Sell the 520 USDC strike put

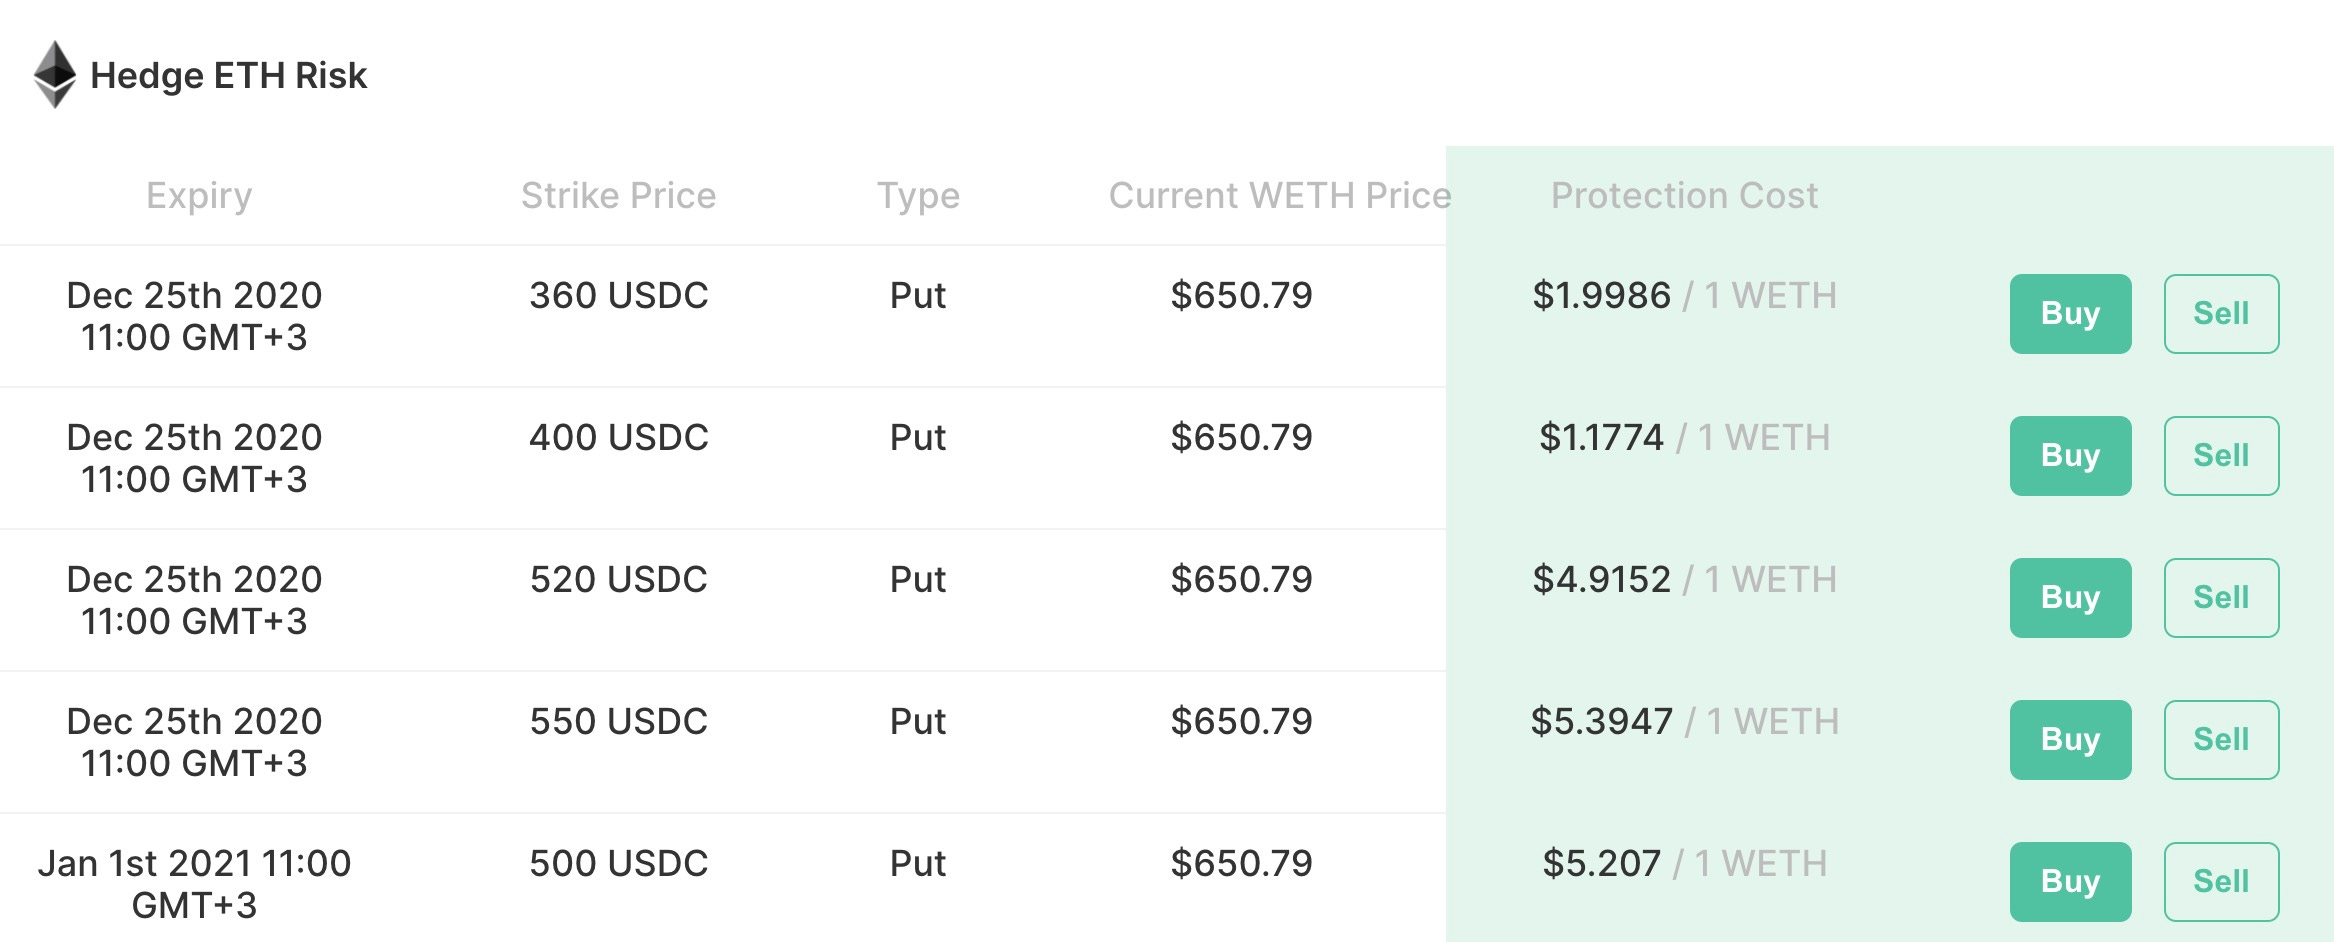(2221, 598)
